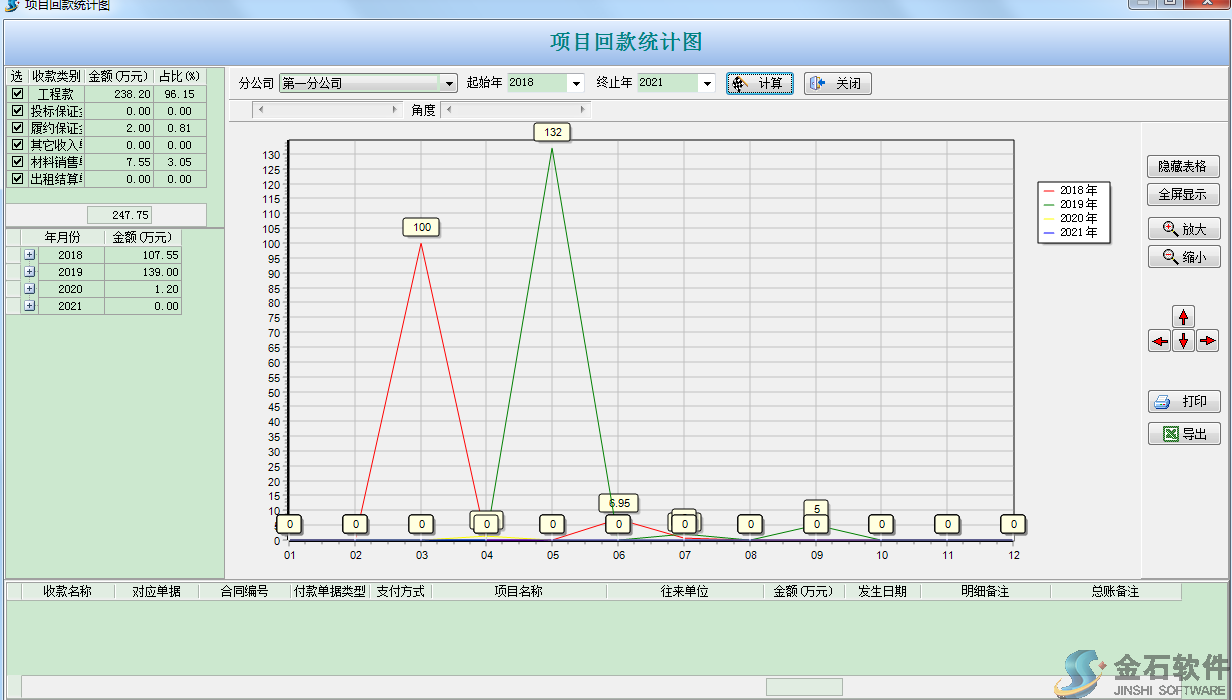This screenshot has height=700, width=1232.
Task: Export chart with the 导出 Excel button
Action: 1183,434
